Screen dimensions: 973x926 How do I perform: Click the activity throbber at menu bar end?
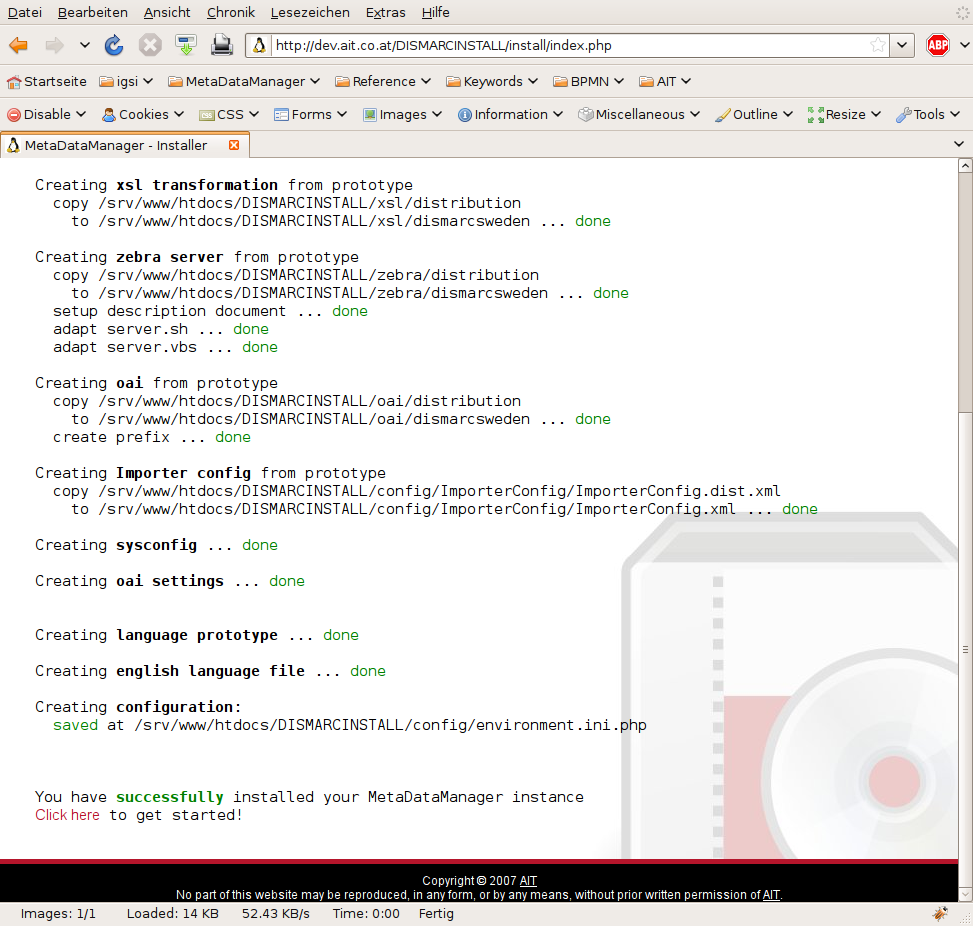click(962, 12)
